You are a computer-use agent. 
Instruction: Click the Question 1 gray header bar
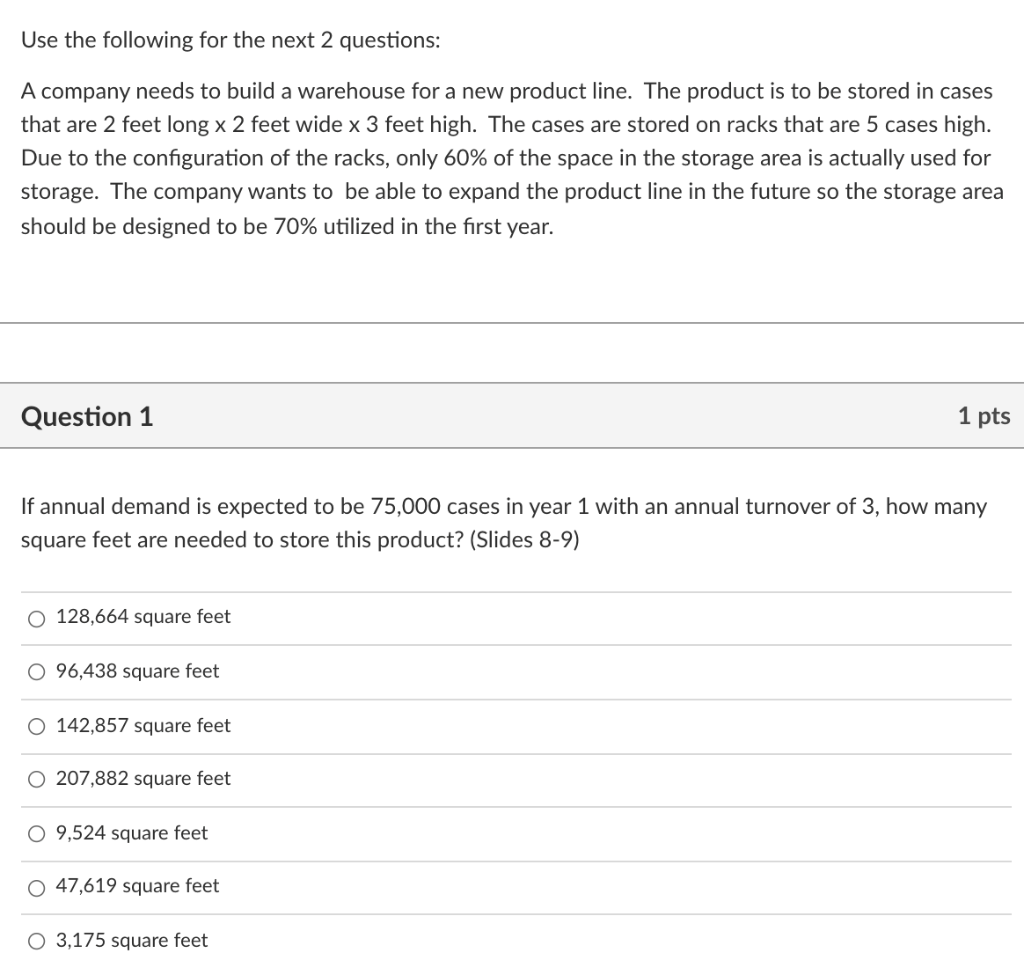[512, 416]
